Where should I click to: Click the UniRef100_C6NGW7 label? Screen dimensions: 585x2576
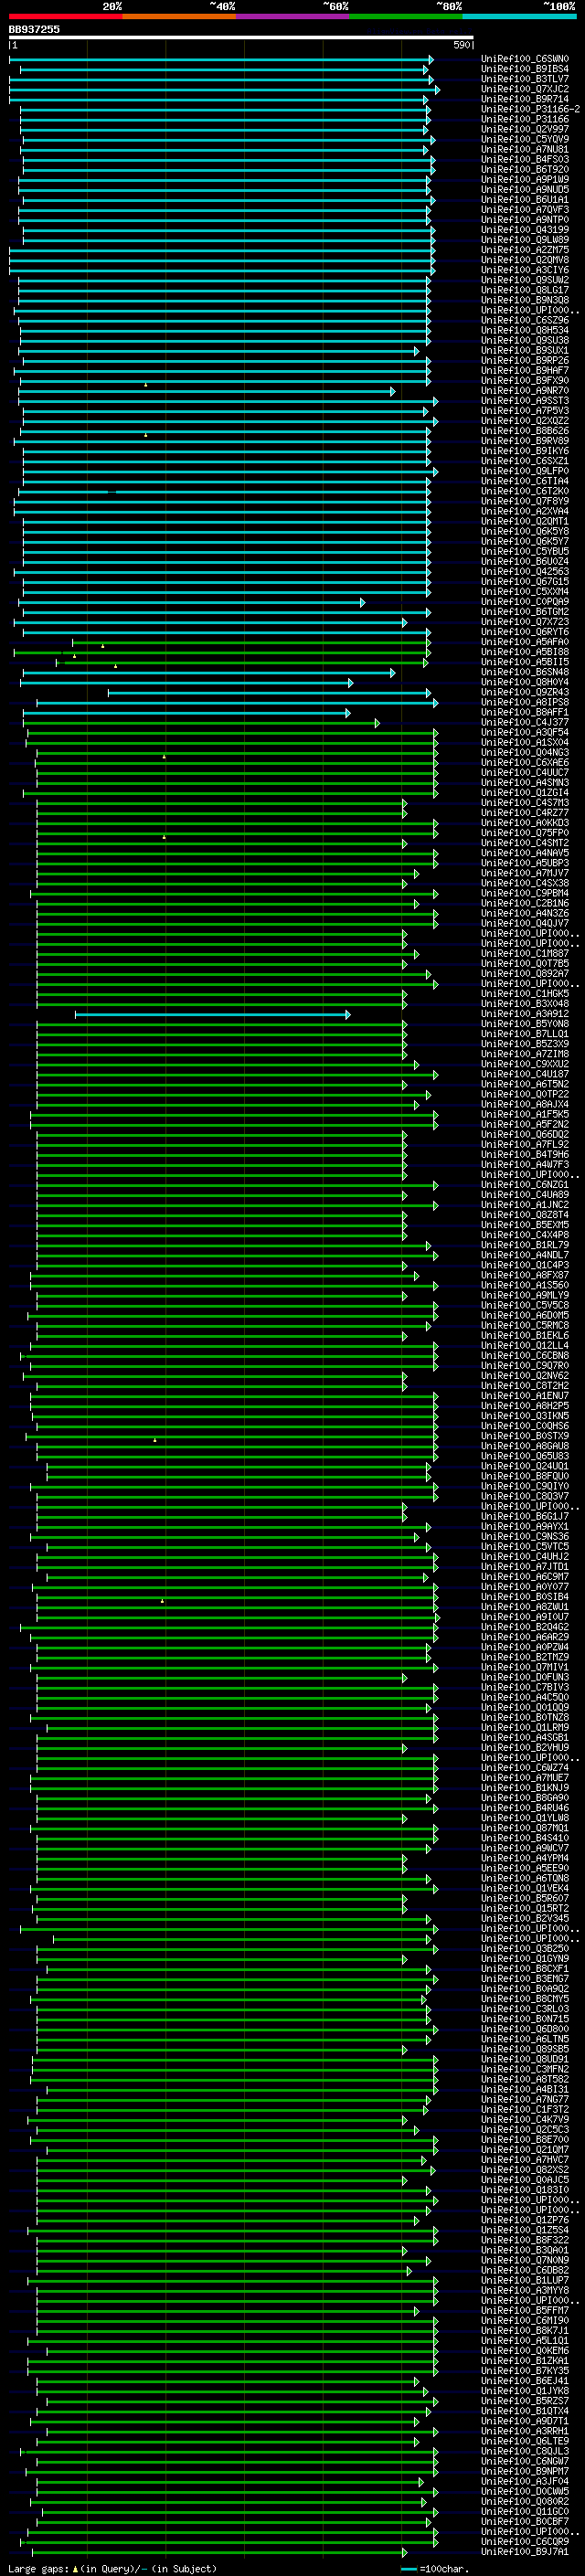(525, 2461)
